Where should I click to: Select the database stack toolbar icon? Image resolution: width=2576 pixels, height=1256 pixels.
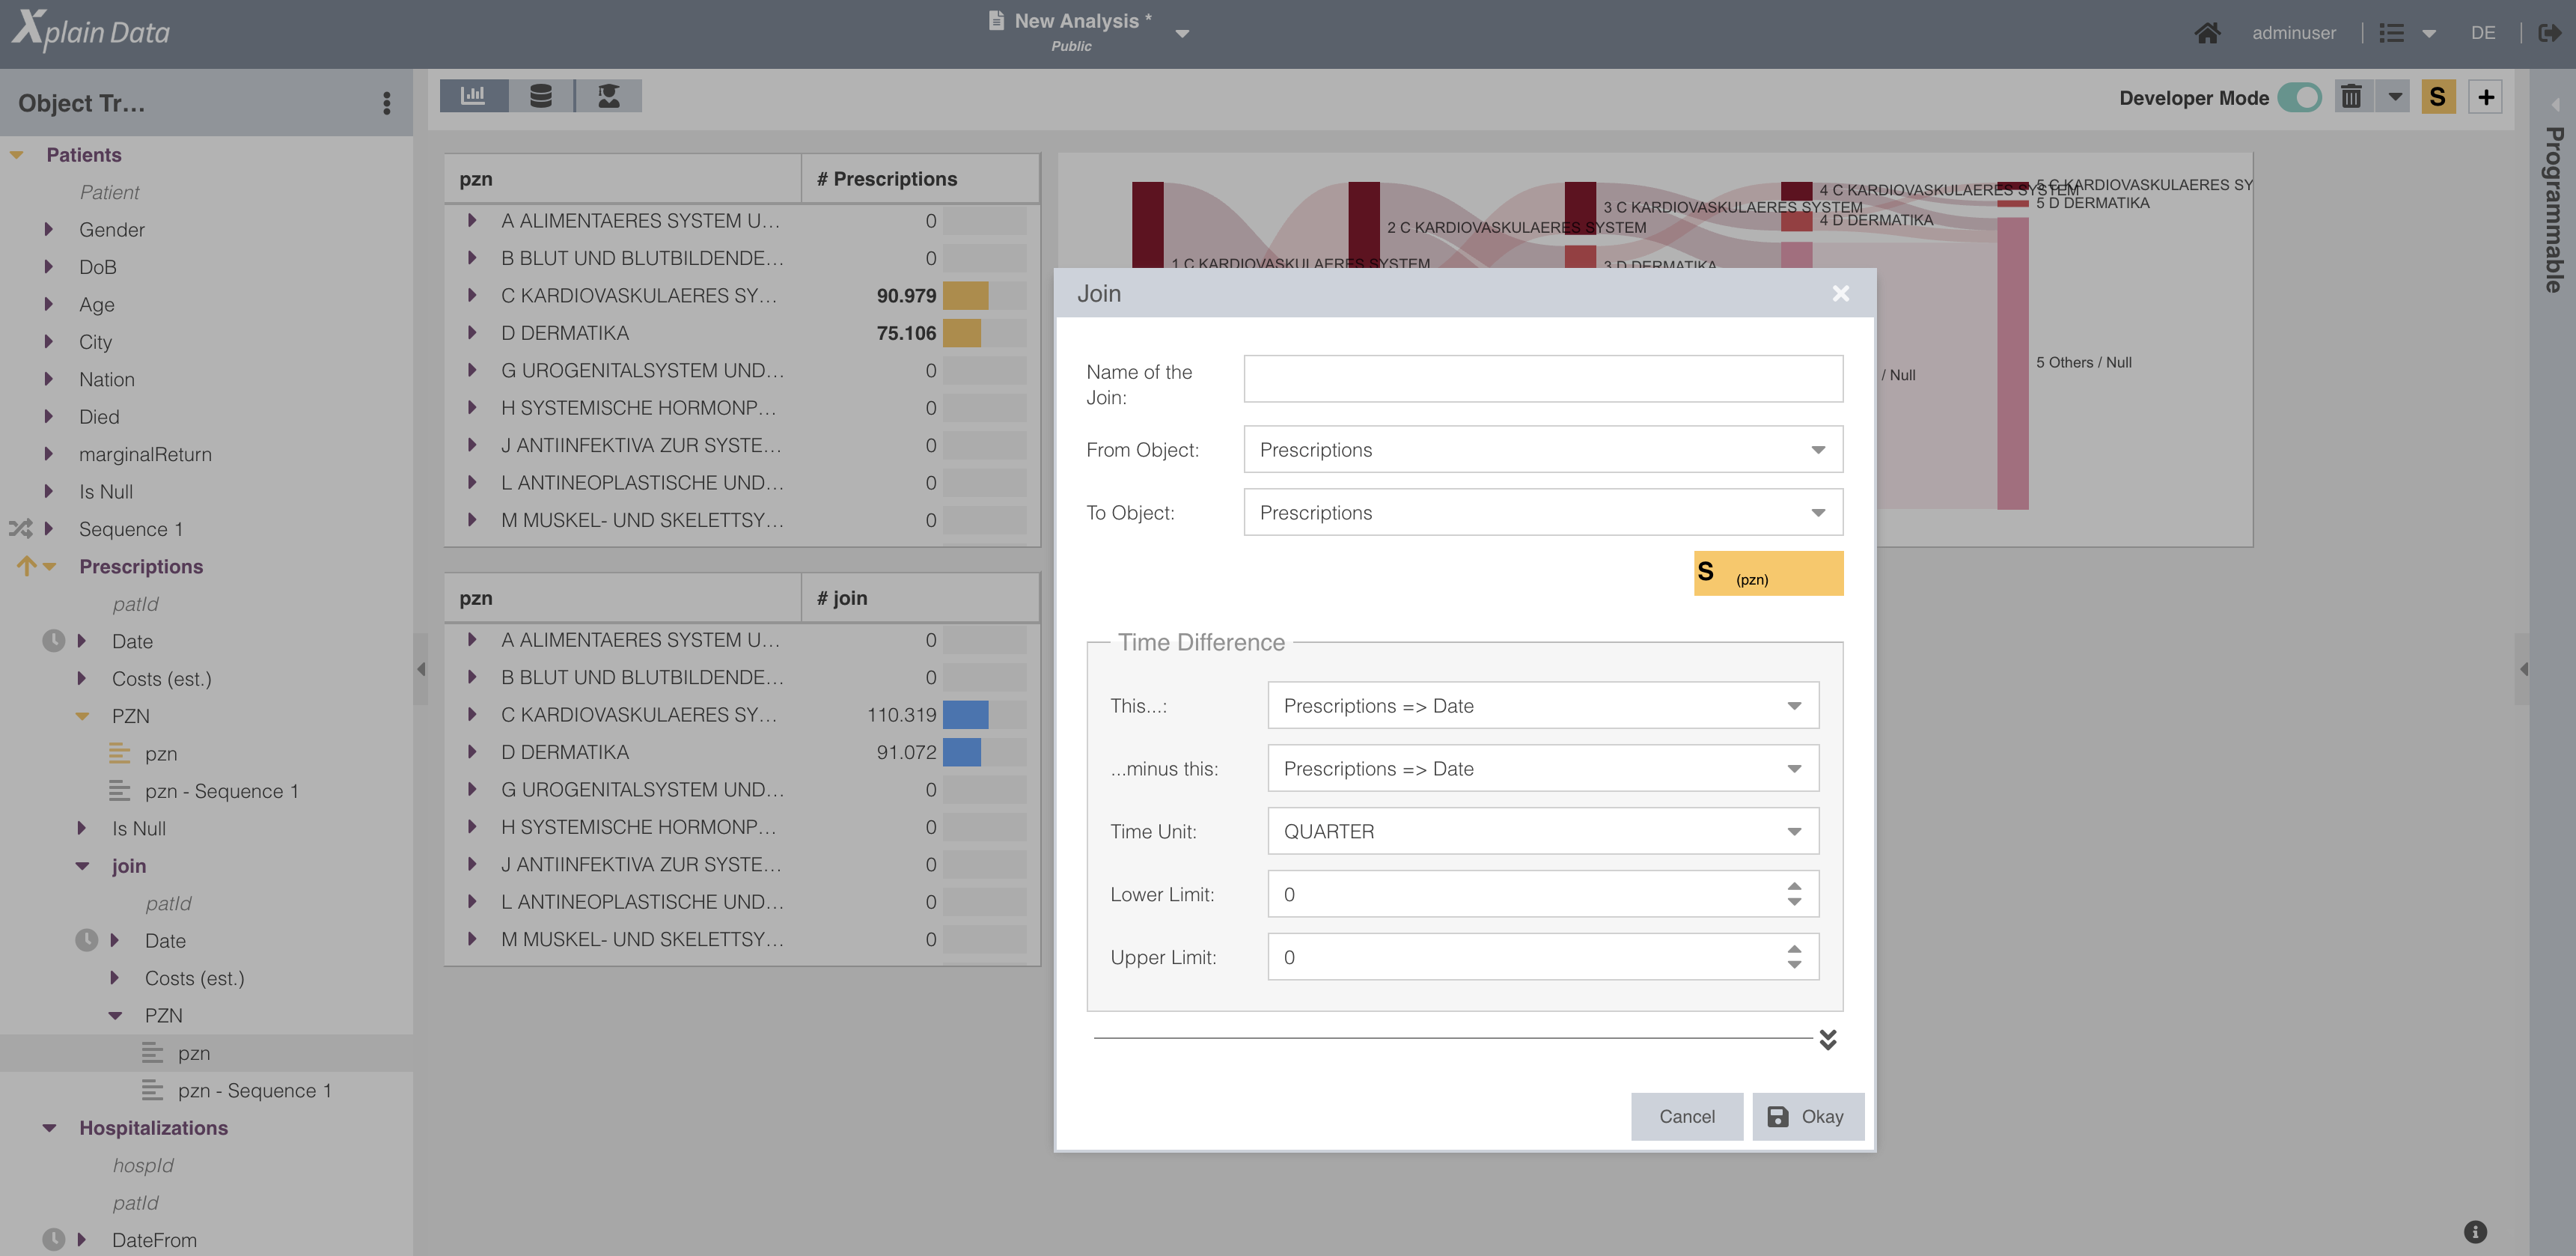[541, 96]
